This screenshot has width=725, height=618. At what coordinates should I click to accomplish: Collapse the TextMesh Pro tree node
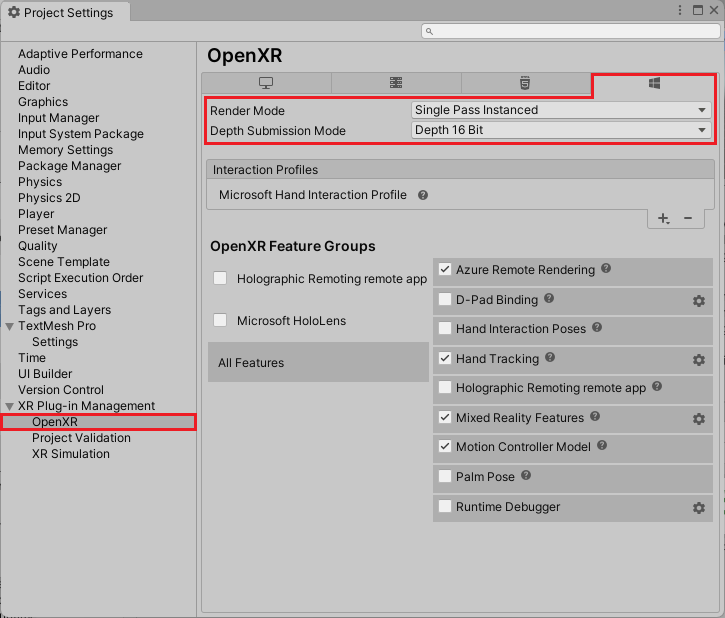10,326
